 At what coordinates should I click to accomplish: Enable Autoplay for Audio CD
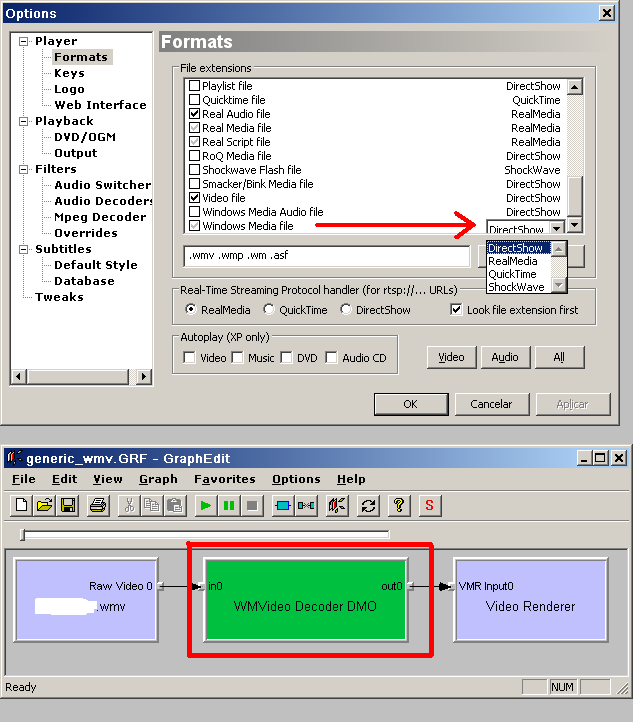tap(331, 357)
